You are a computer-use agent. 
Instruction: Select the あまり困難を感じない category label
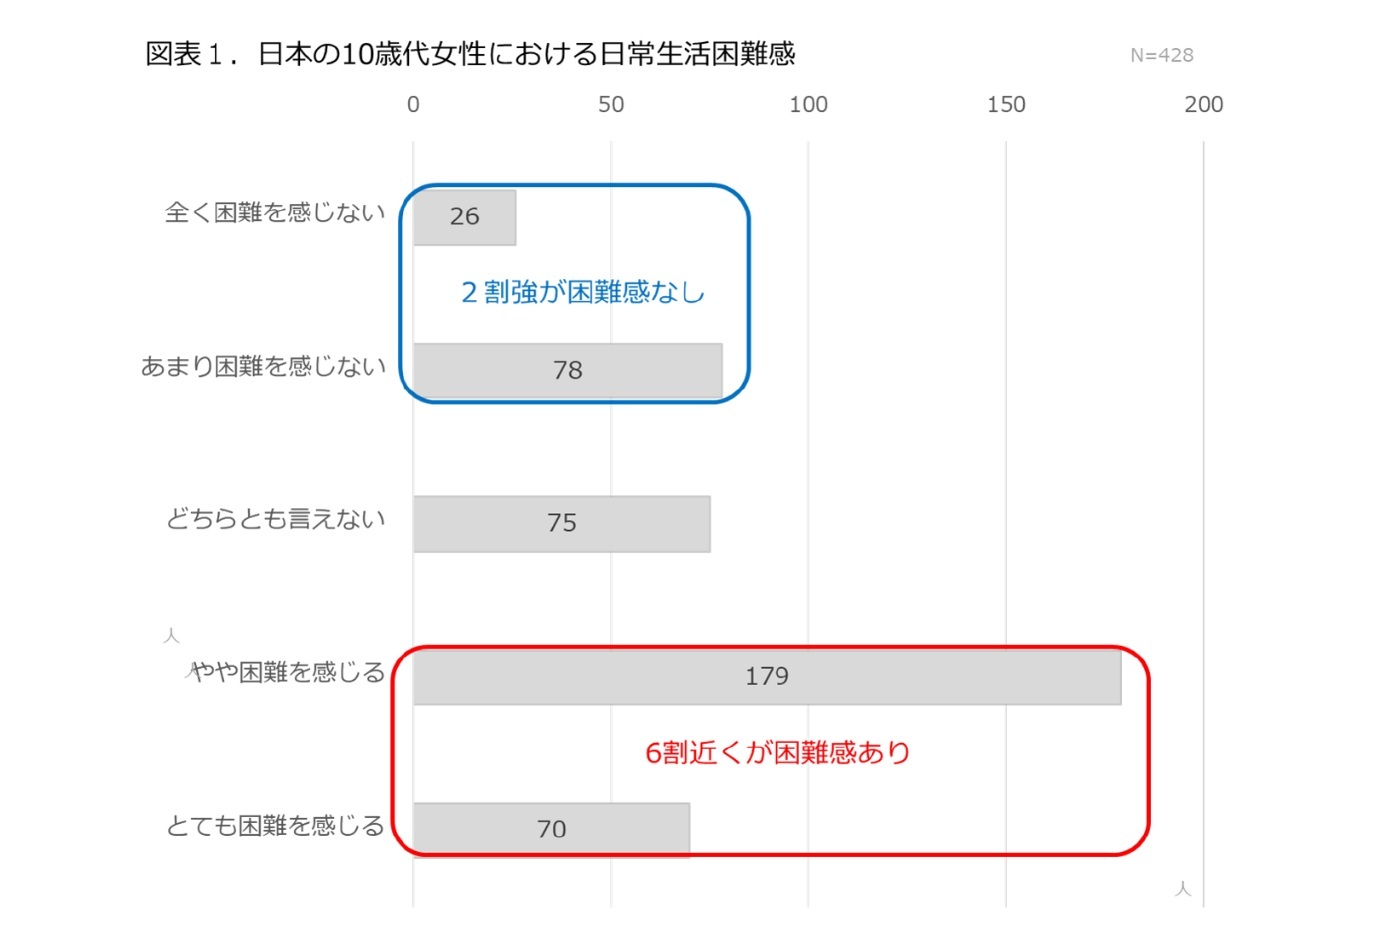pyautogui.click(x=263, y=367)
